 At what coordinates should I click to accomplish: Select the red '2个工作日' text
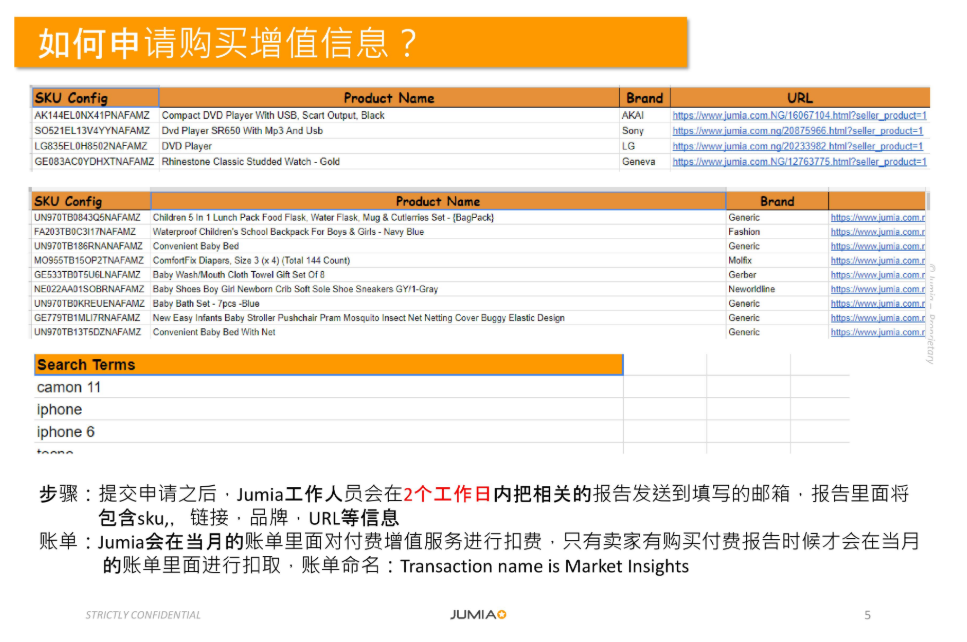click(446, 493)
